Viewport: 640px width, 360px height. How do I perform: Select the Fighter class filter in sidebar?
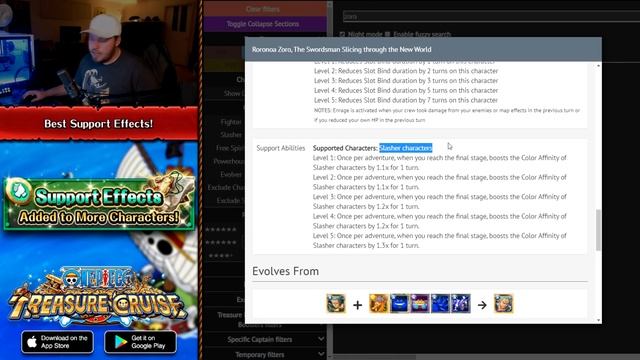(231, 122)
